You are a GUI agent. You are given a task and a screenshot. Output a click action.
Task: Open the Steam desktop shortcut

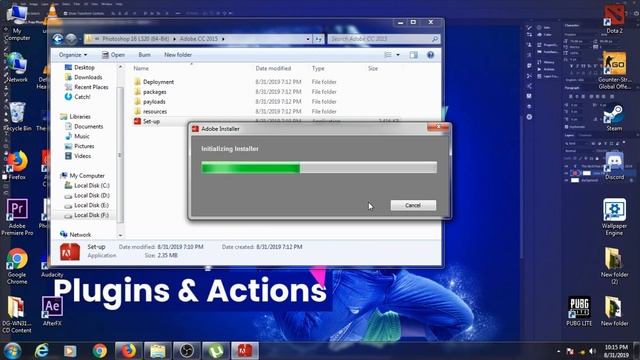click(x=614, y=118)
